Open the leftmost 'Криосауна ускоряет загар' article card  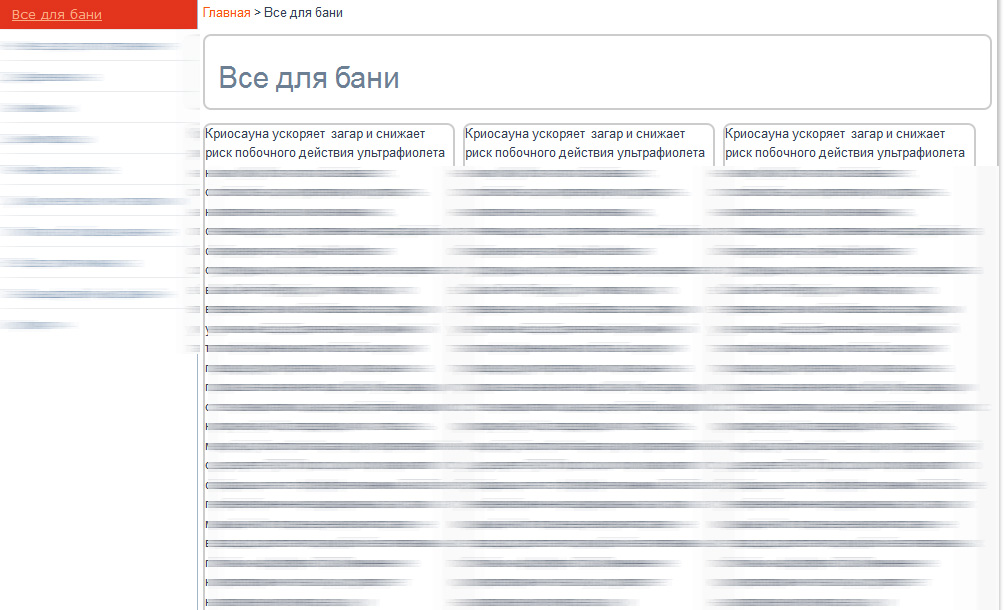tap(326, 143)
